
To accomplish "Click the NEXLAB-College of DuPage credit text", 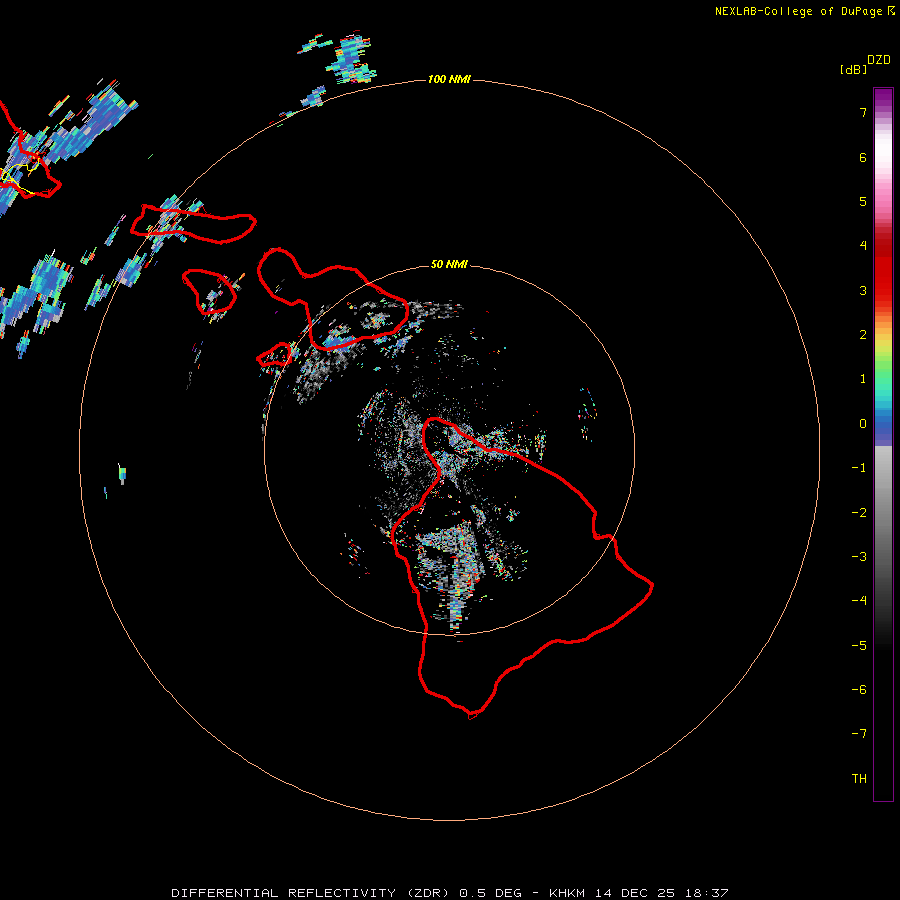I will (x=805, y=11).
